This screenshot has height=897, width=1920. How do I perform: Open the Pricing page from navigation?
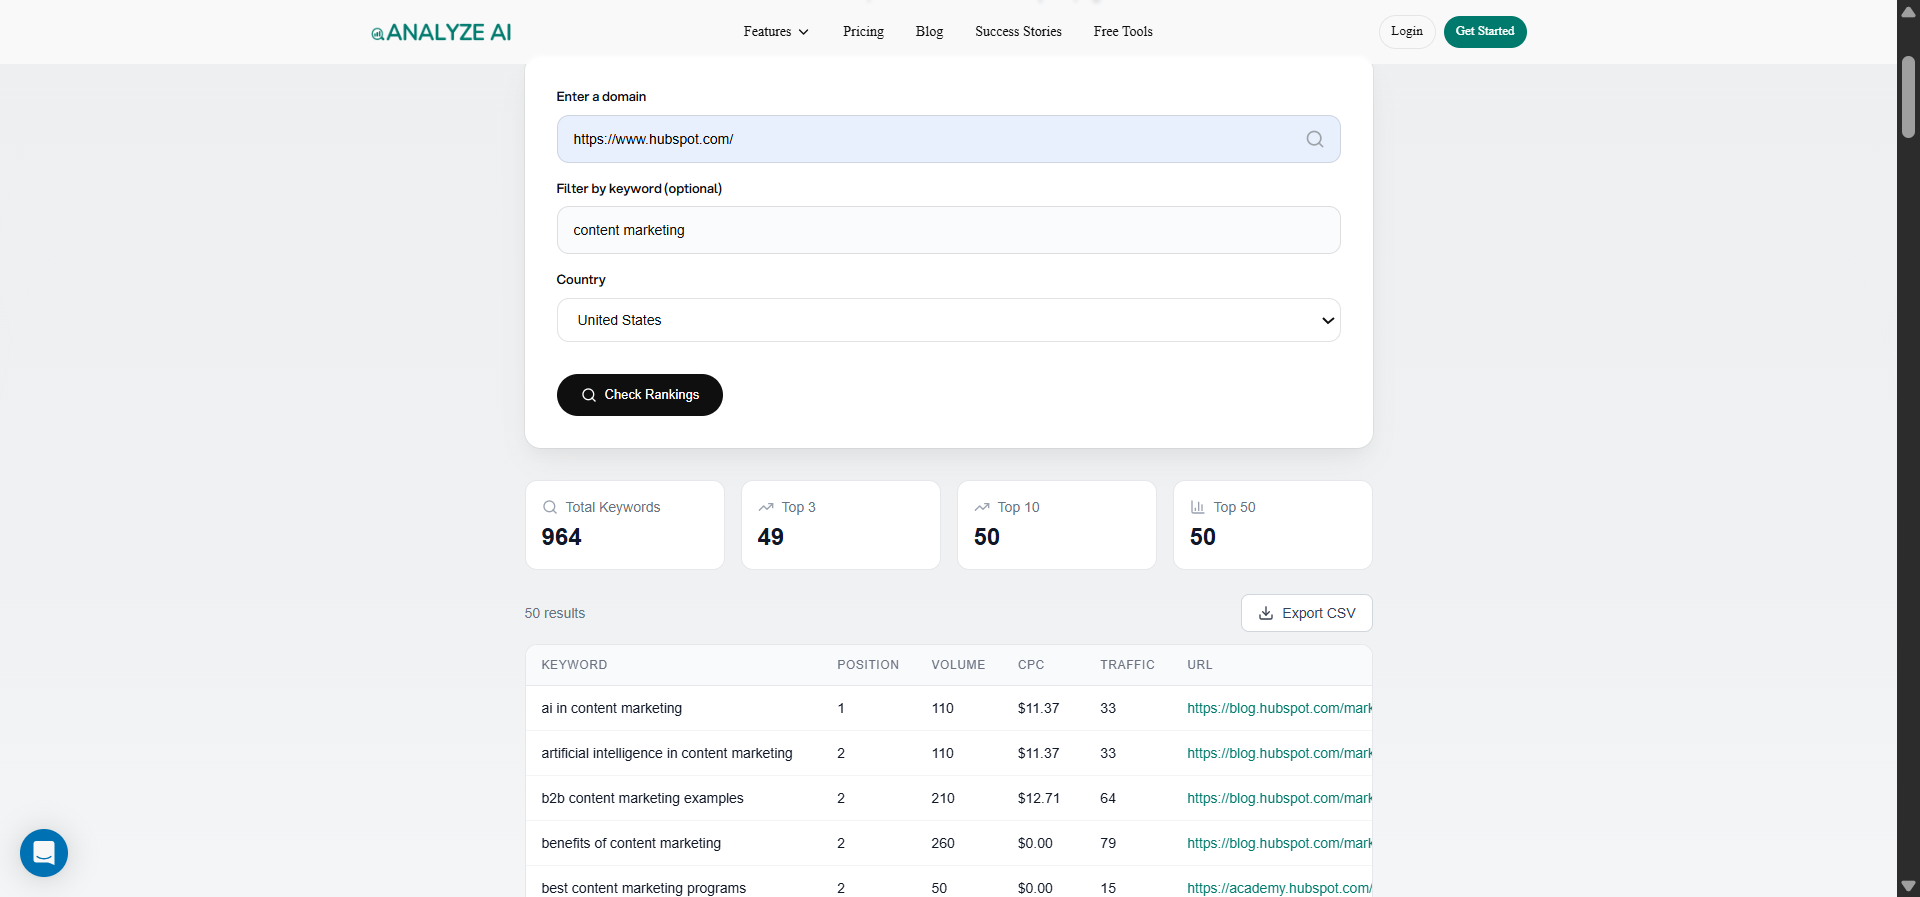pos(863,32)
